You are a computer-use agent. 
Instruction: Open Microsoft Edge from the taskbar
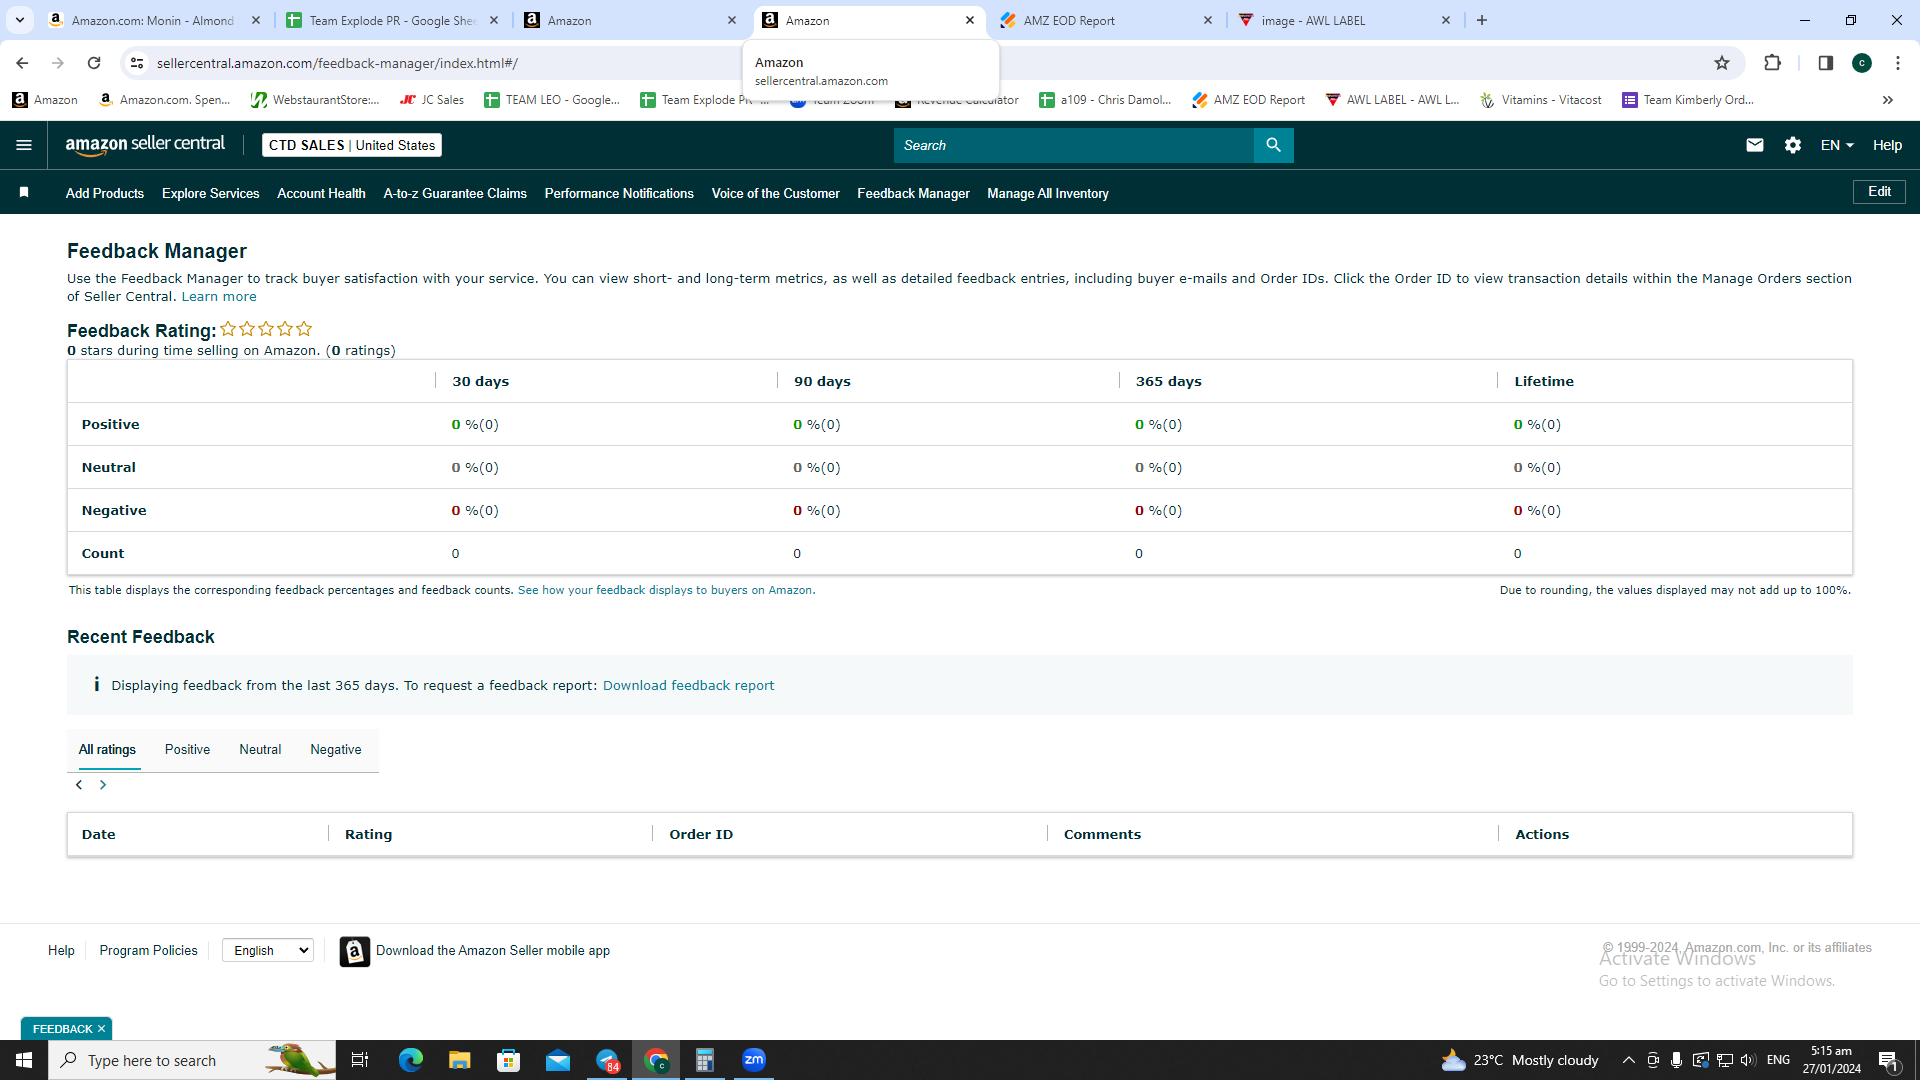click(x=410, y=1060)
